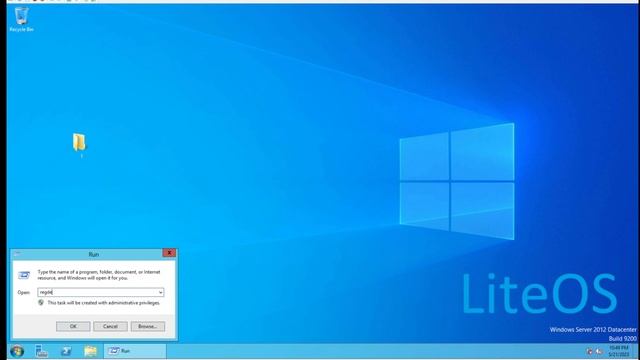Open the Start menu orb
640x360 pixels.
point(17,351)
